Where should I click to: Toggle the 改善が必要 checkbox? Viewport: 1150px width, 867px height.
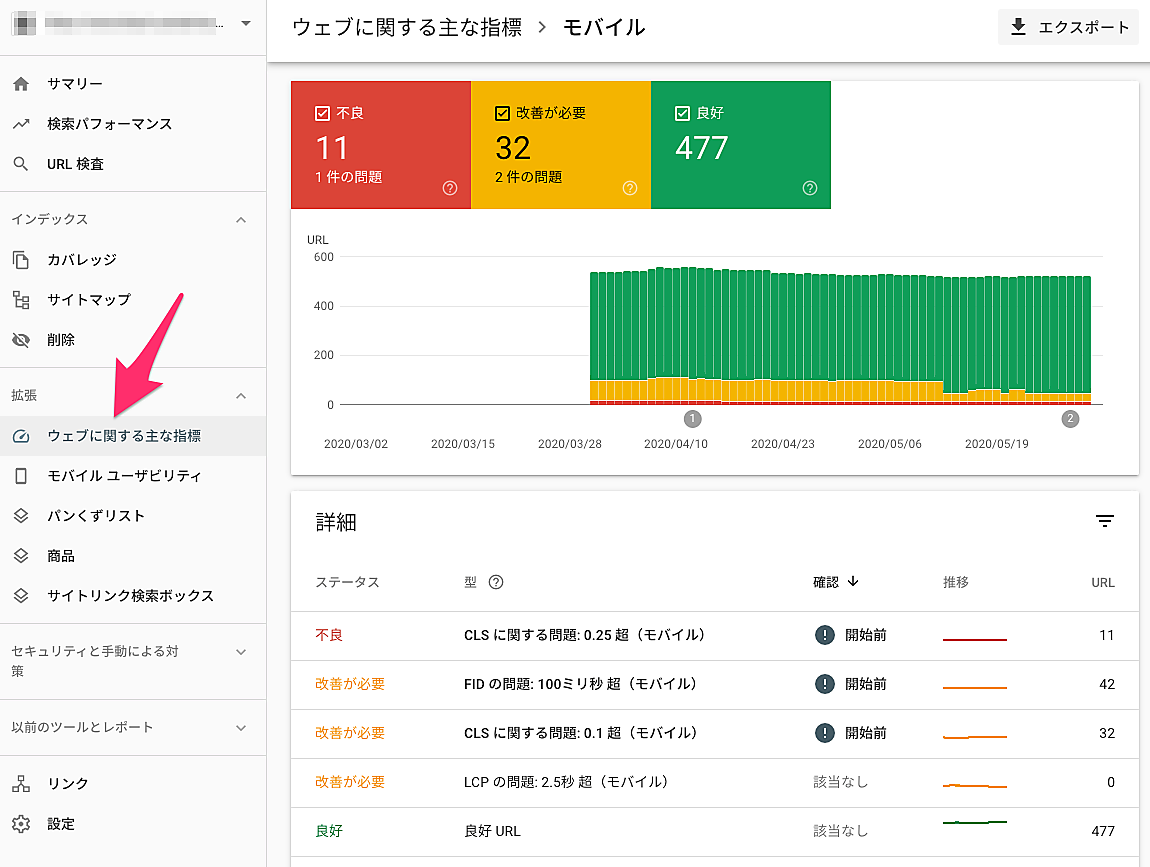point(502,113)
